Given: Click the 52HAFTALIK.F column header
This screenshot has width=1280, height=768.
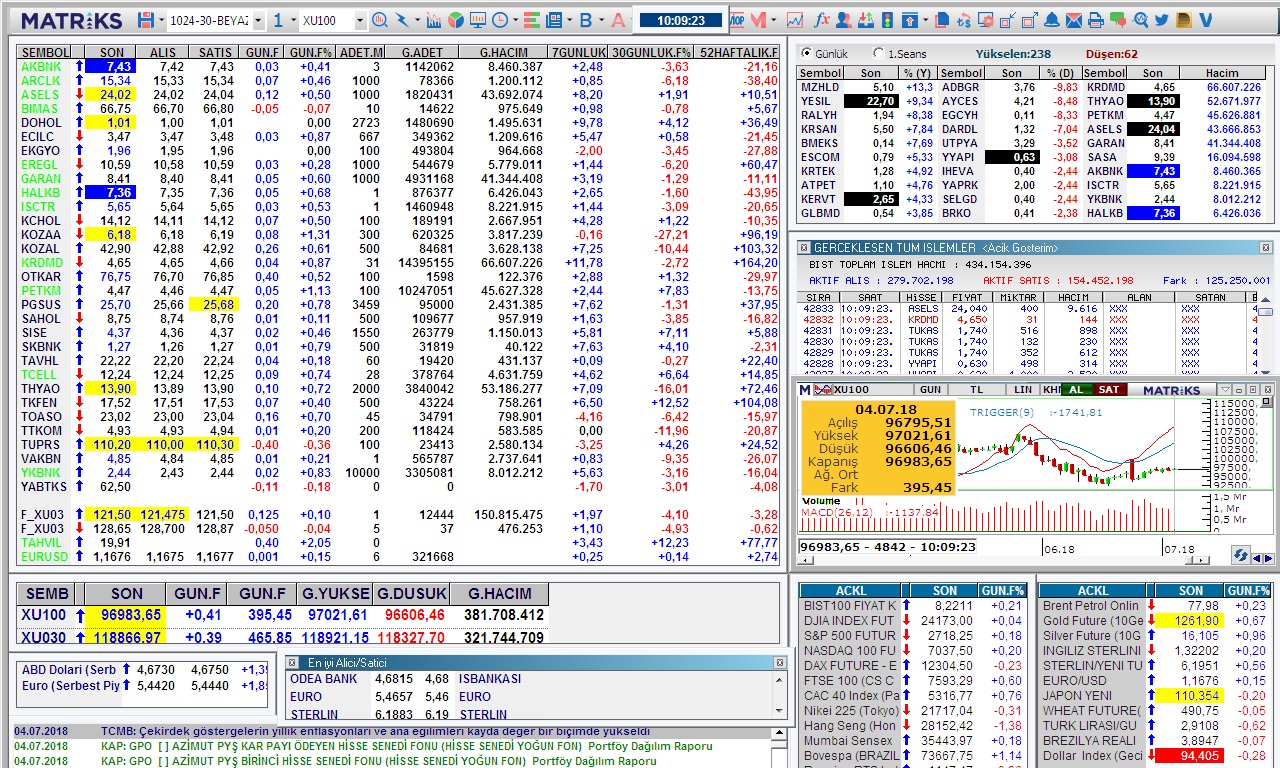Looking at the screenshot, I should click(738, 52).
